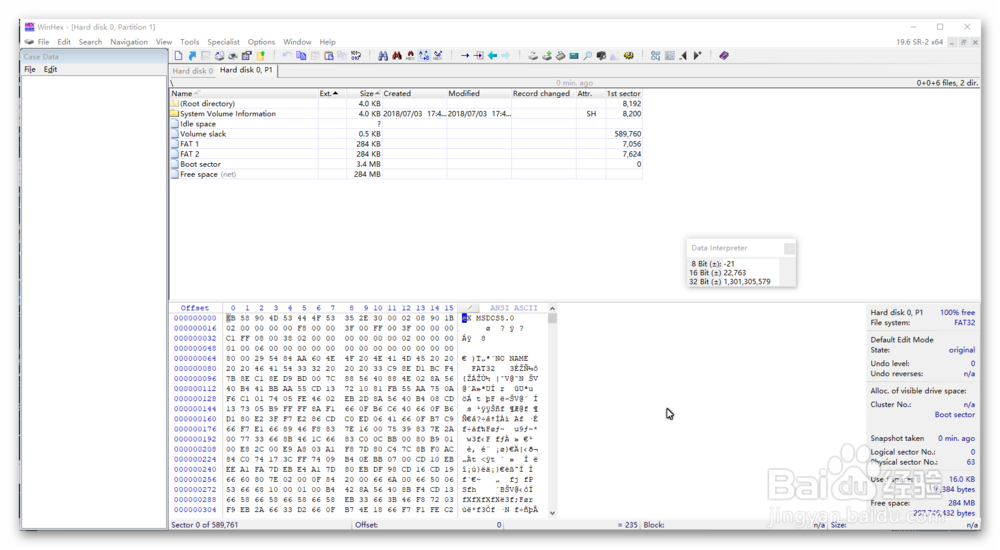Click the Copy Block toolbar icon

pos(301,56)
